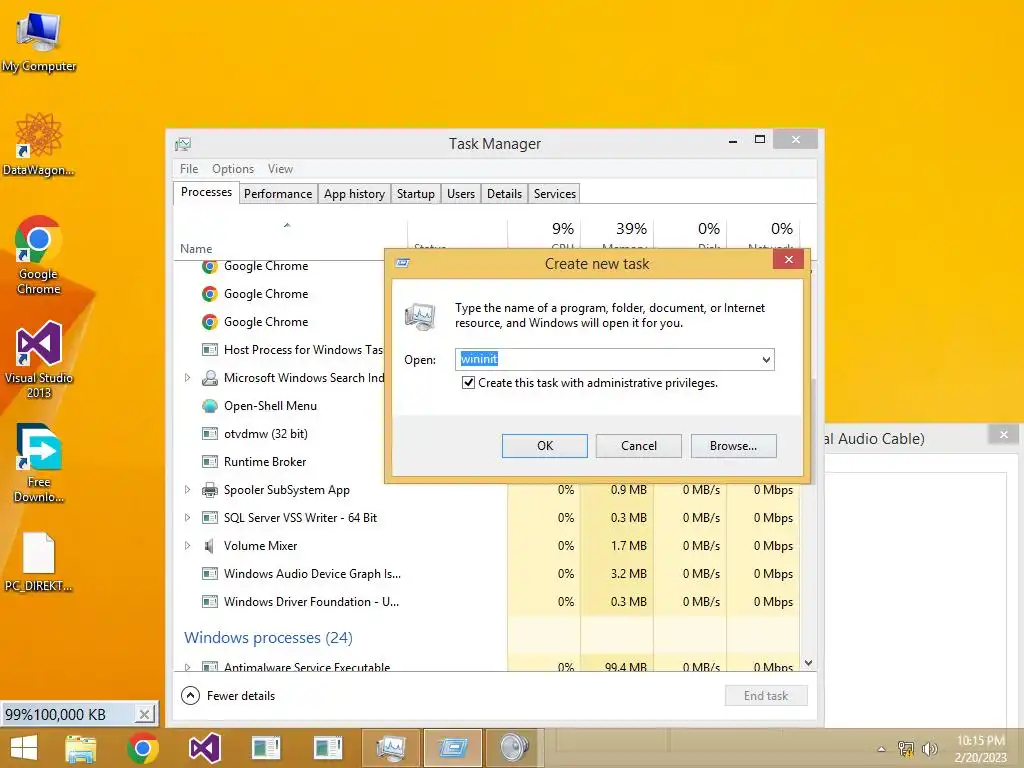
Task: Switch to the speaker app taskbar button
Action: tap(514, 748)
